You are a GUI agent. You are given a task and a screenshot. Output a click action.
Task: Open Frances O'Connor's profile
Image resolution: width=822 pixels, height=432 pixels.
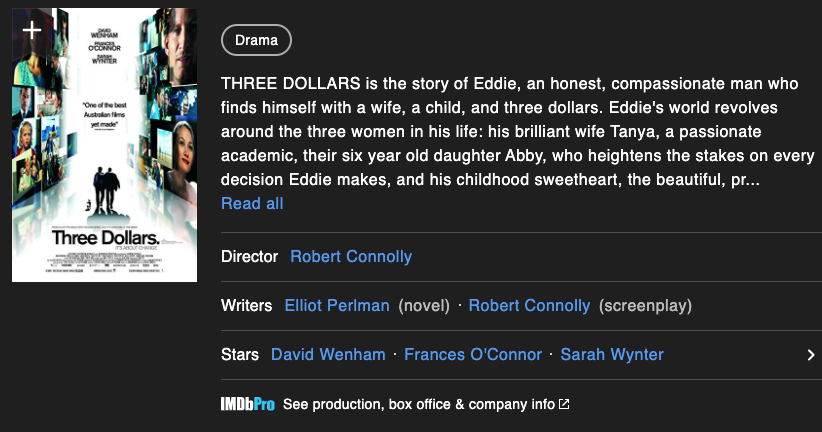tap(473, 354)
